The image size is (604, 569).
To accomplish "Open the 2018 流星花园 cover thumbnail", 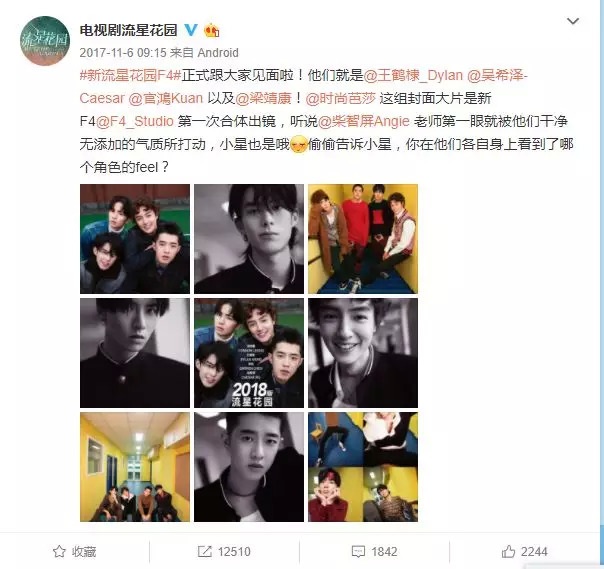I will [x=249, y=353].
